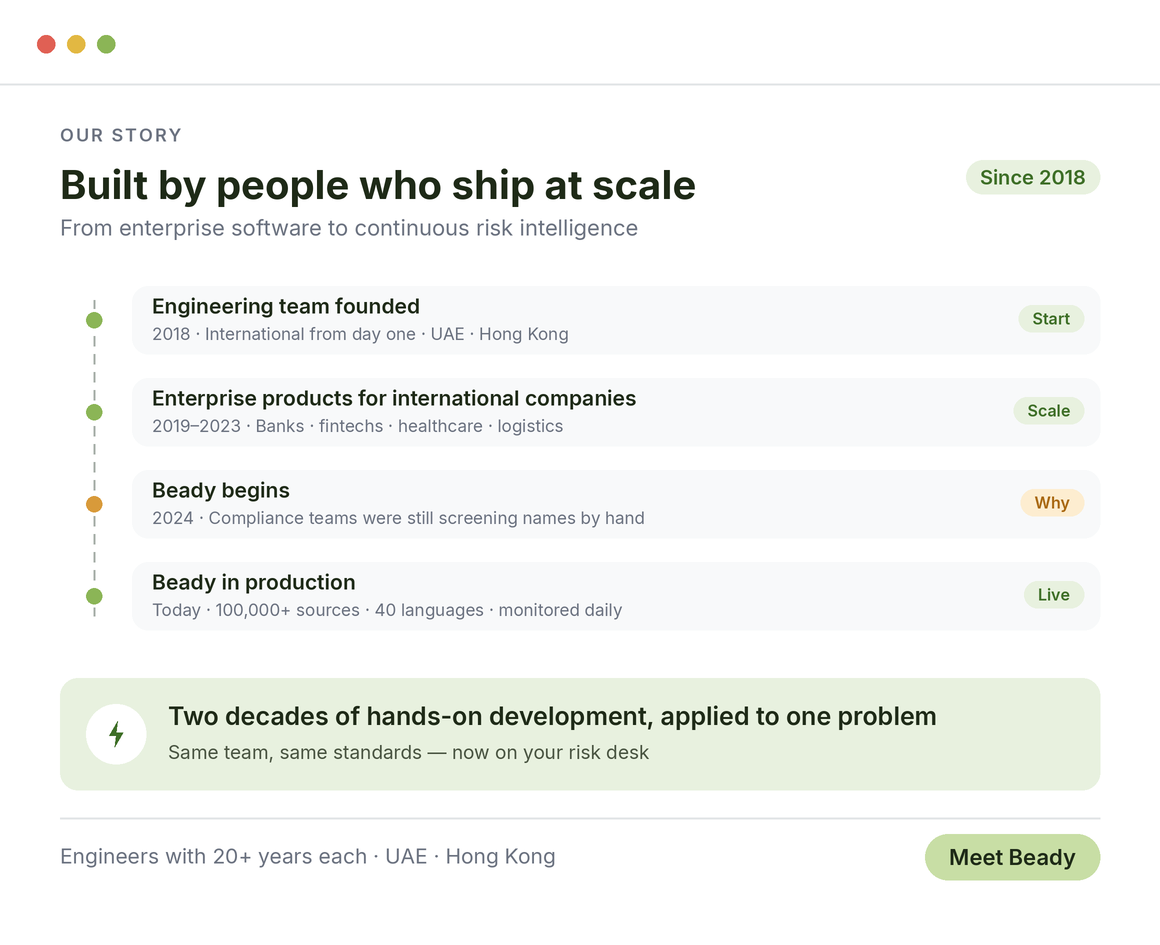Click the red window close dot
Screen dimensions: 1160x945
click(47, 44)
